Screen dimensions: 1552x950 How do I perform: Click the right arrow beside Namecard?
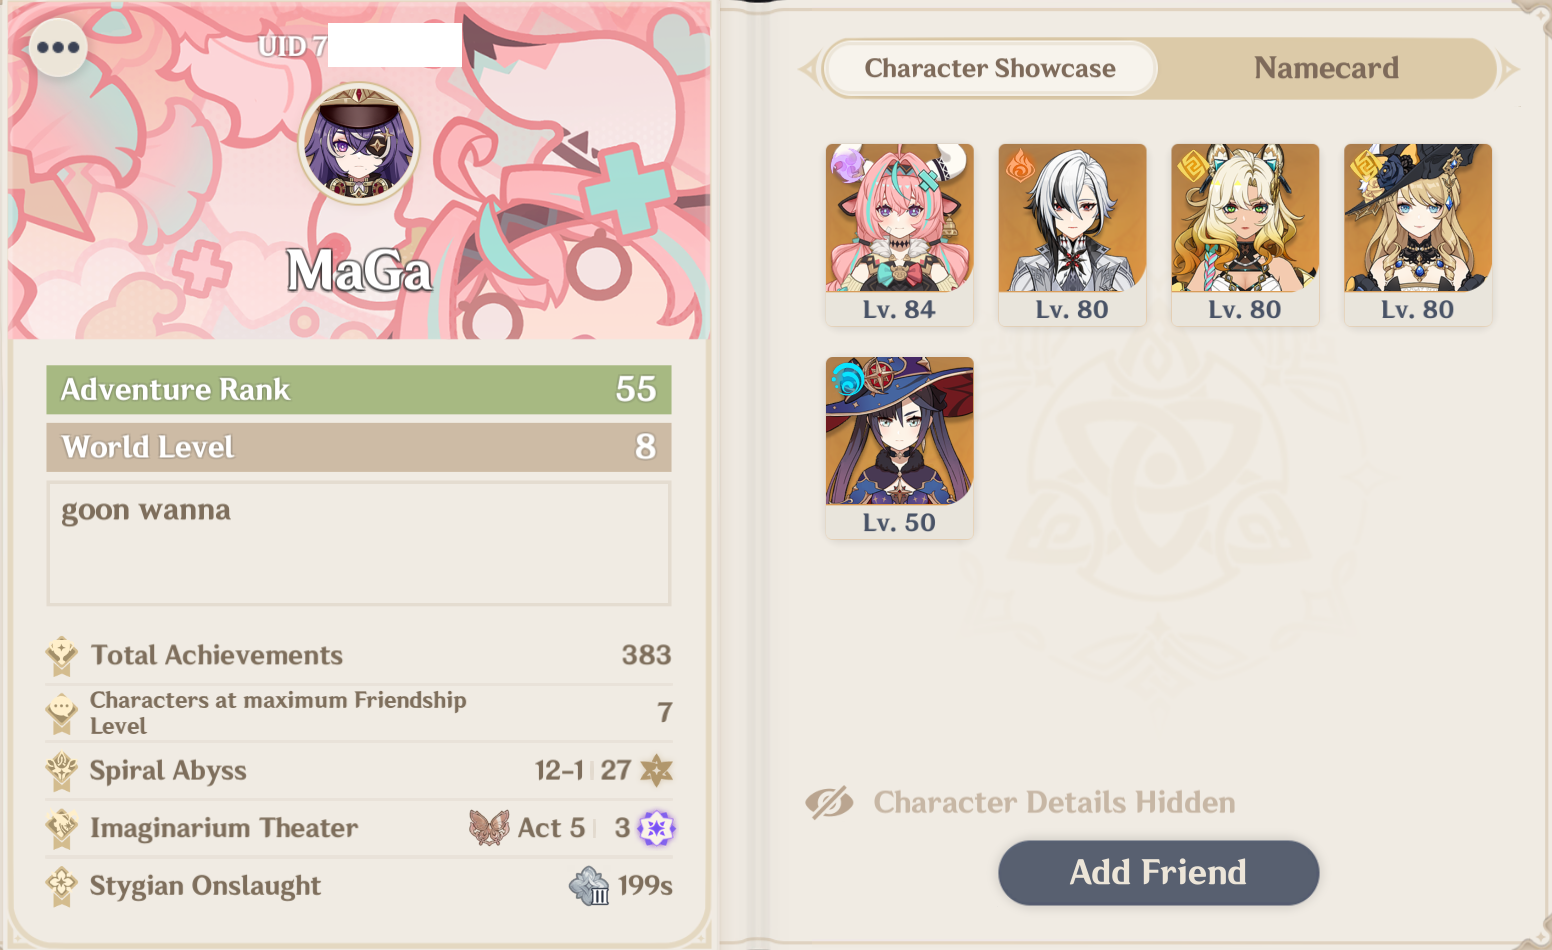tap(1508, 69)
